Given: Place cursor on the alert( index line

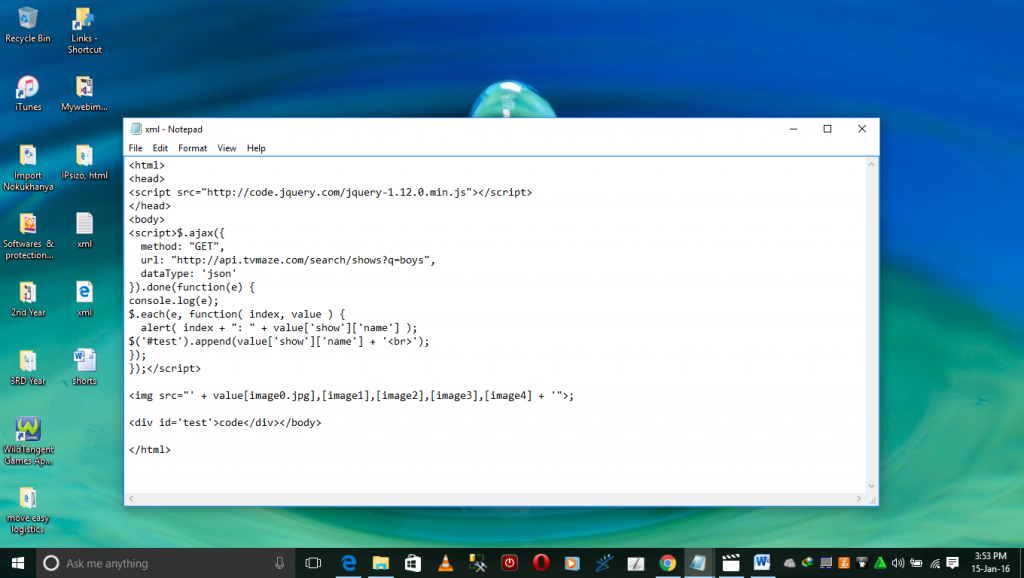Looking at the screenshot, I should [278, 328].
